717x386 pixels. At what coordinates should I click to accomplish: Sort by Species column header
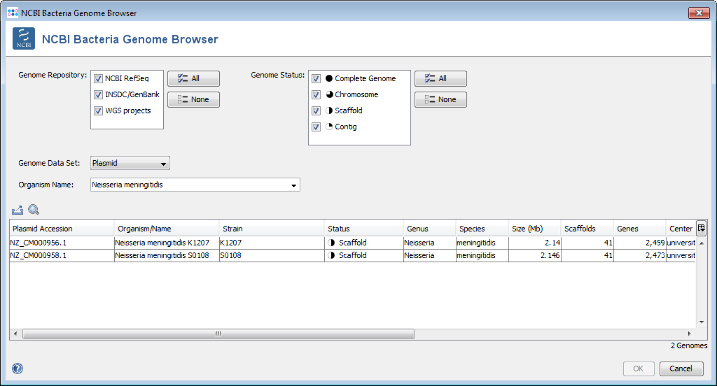click(x=482, y=228)
